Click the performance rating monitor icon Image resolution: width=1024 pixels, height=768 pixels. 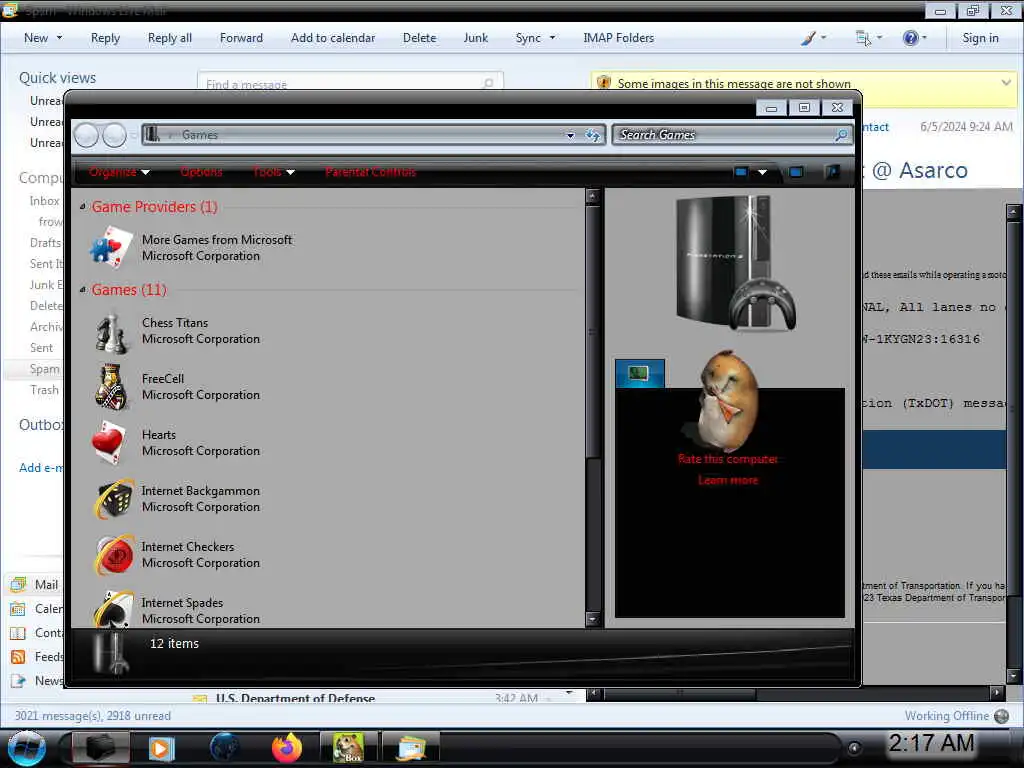pyautogui.click(x=639, y=374)
